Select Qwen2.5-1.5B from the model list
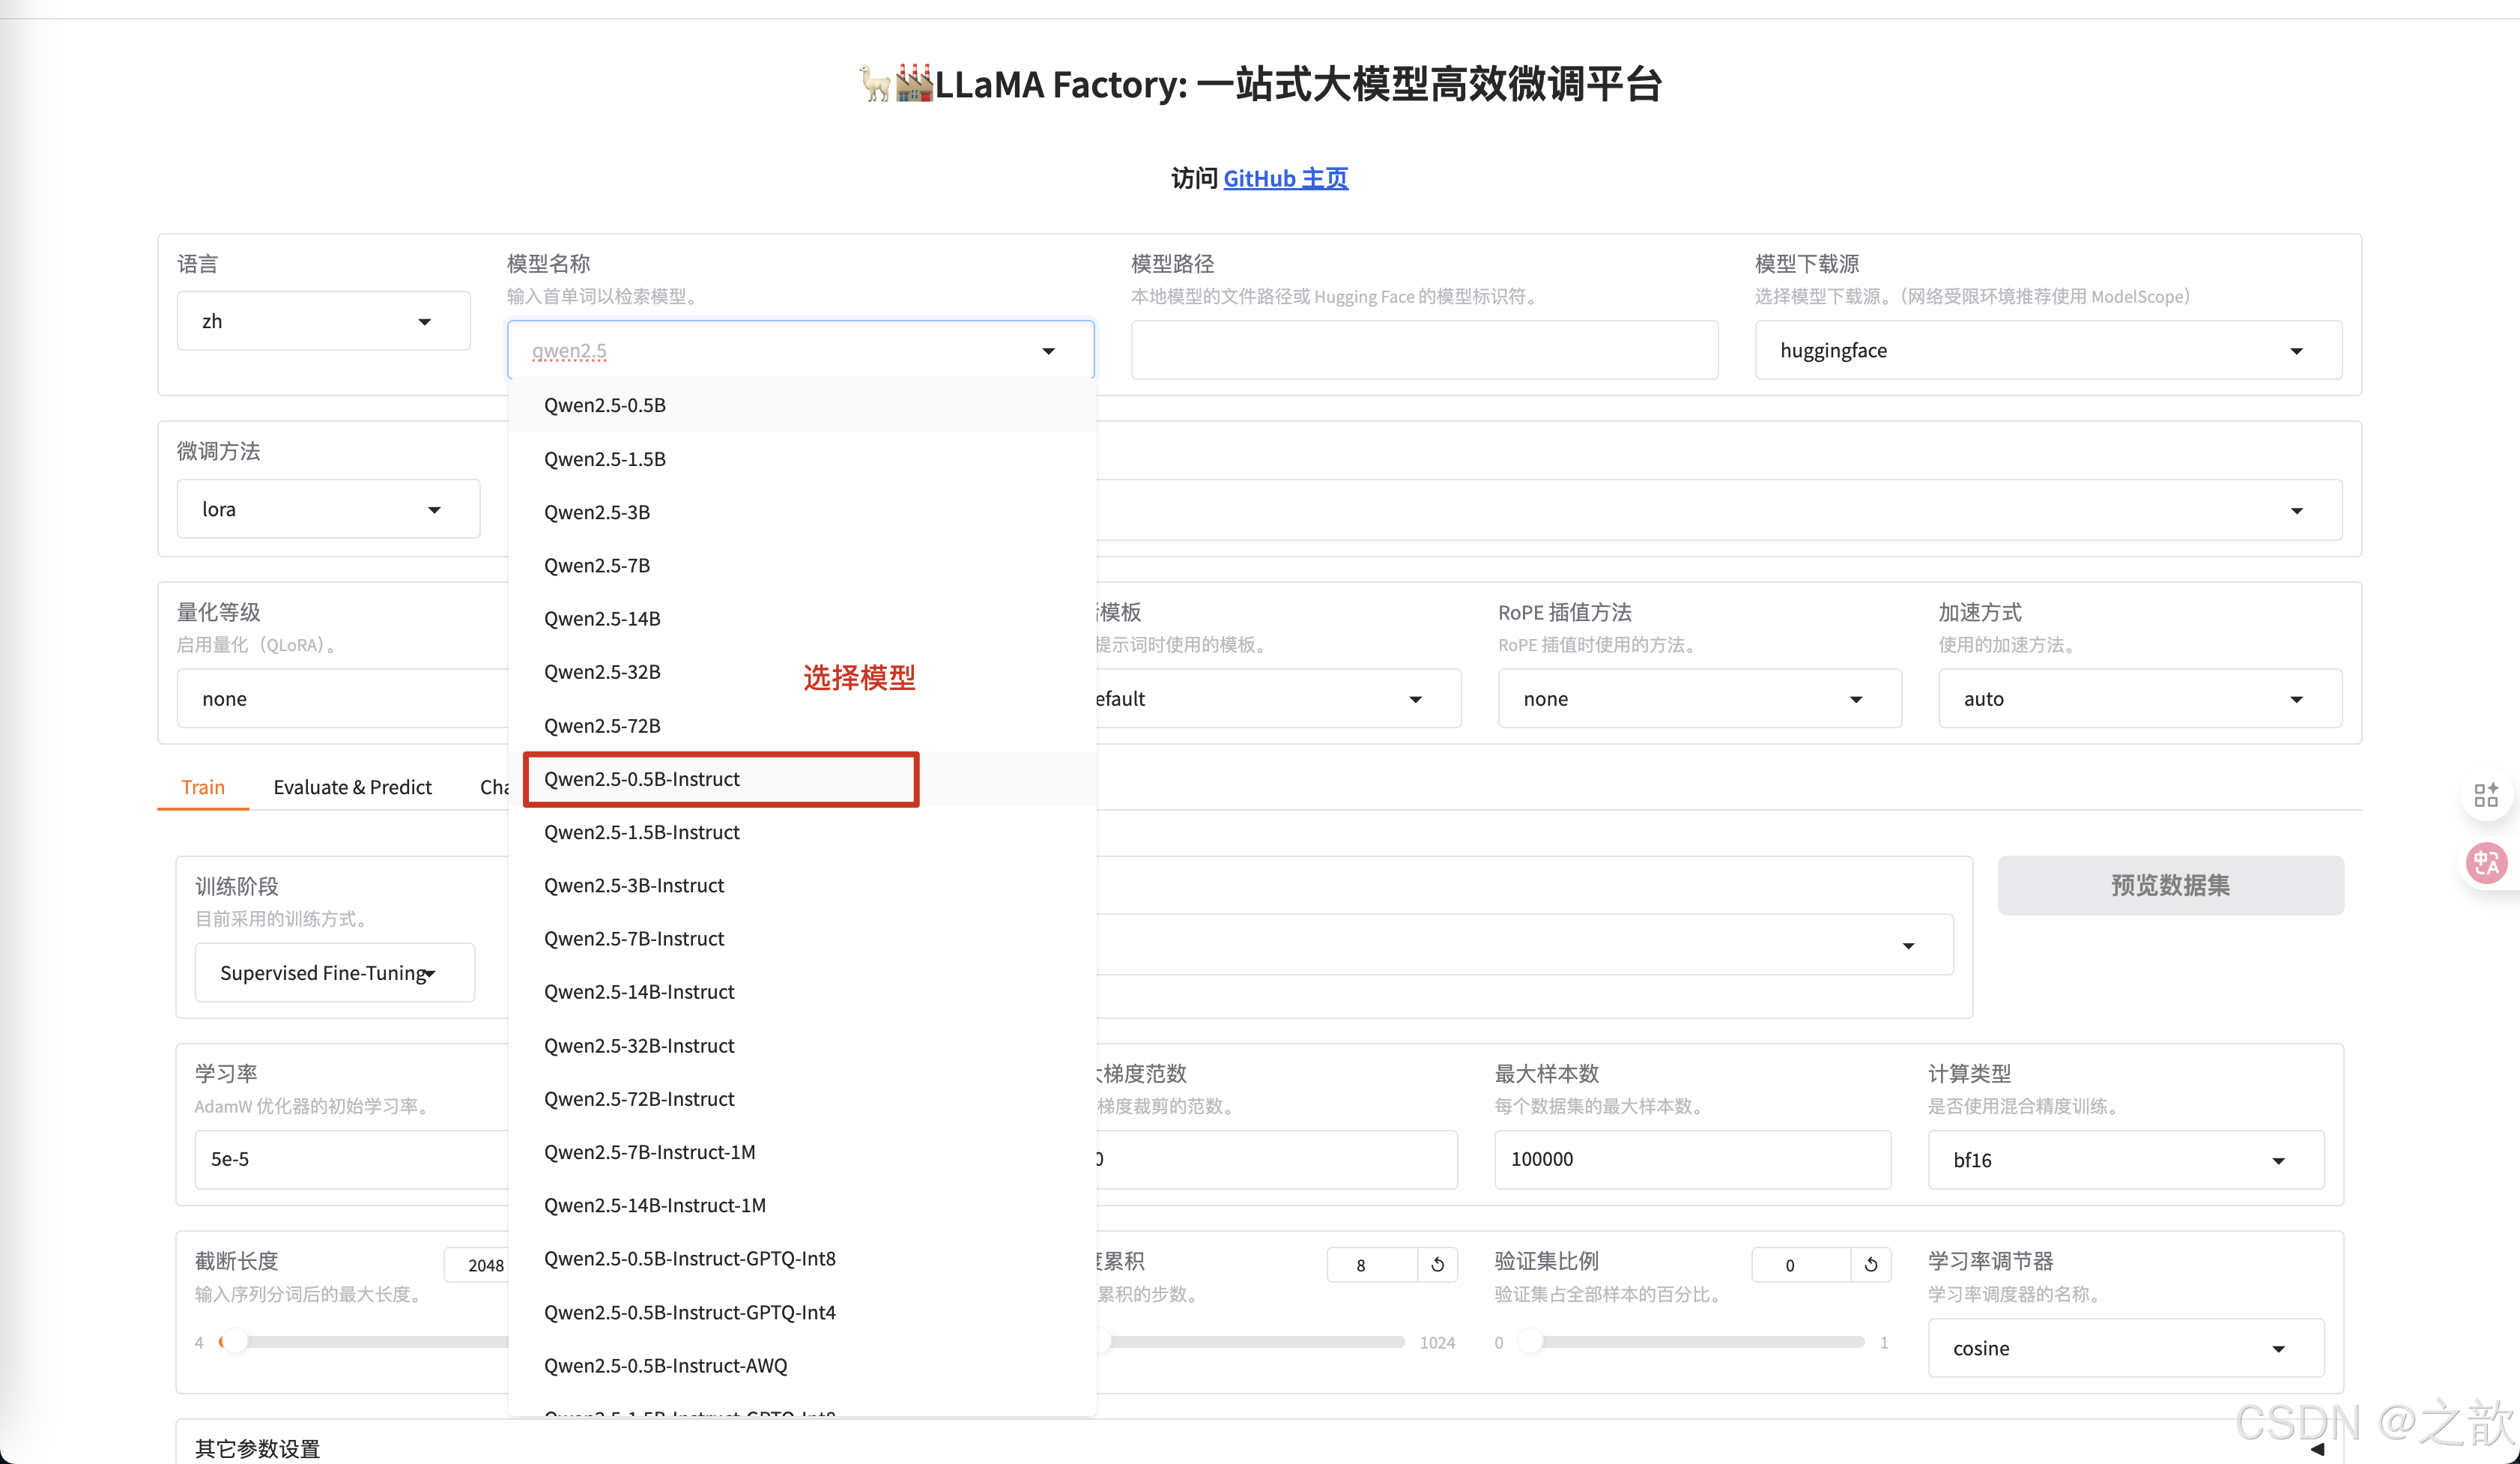Screen dimensions: 2520x1464 [802, 459]
